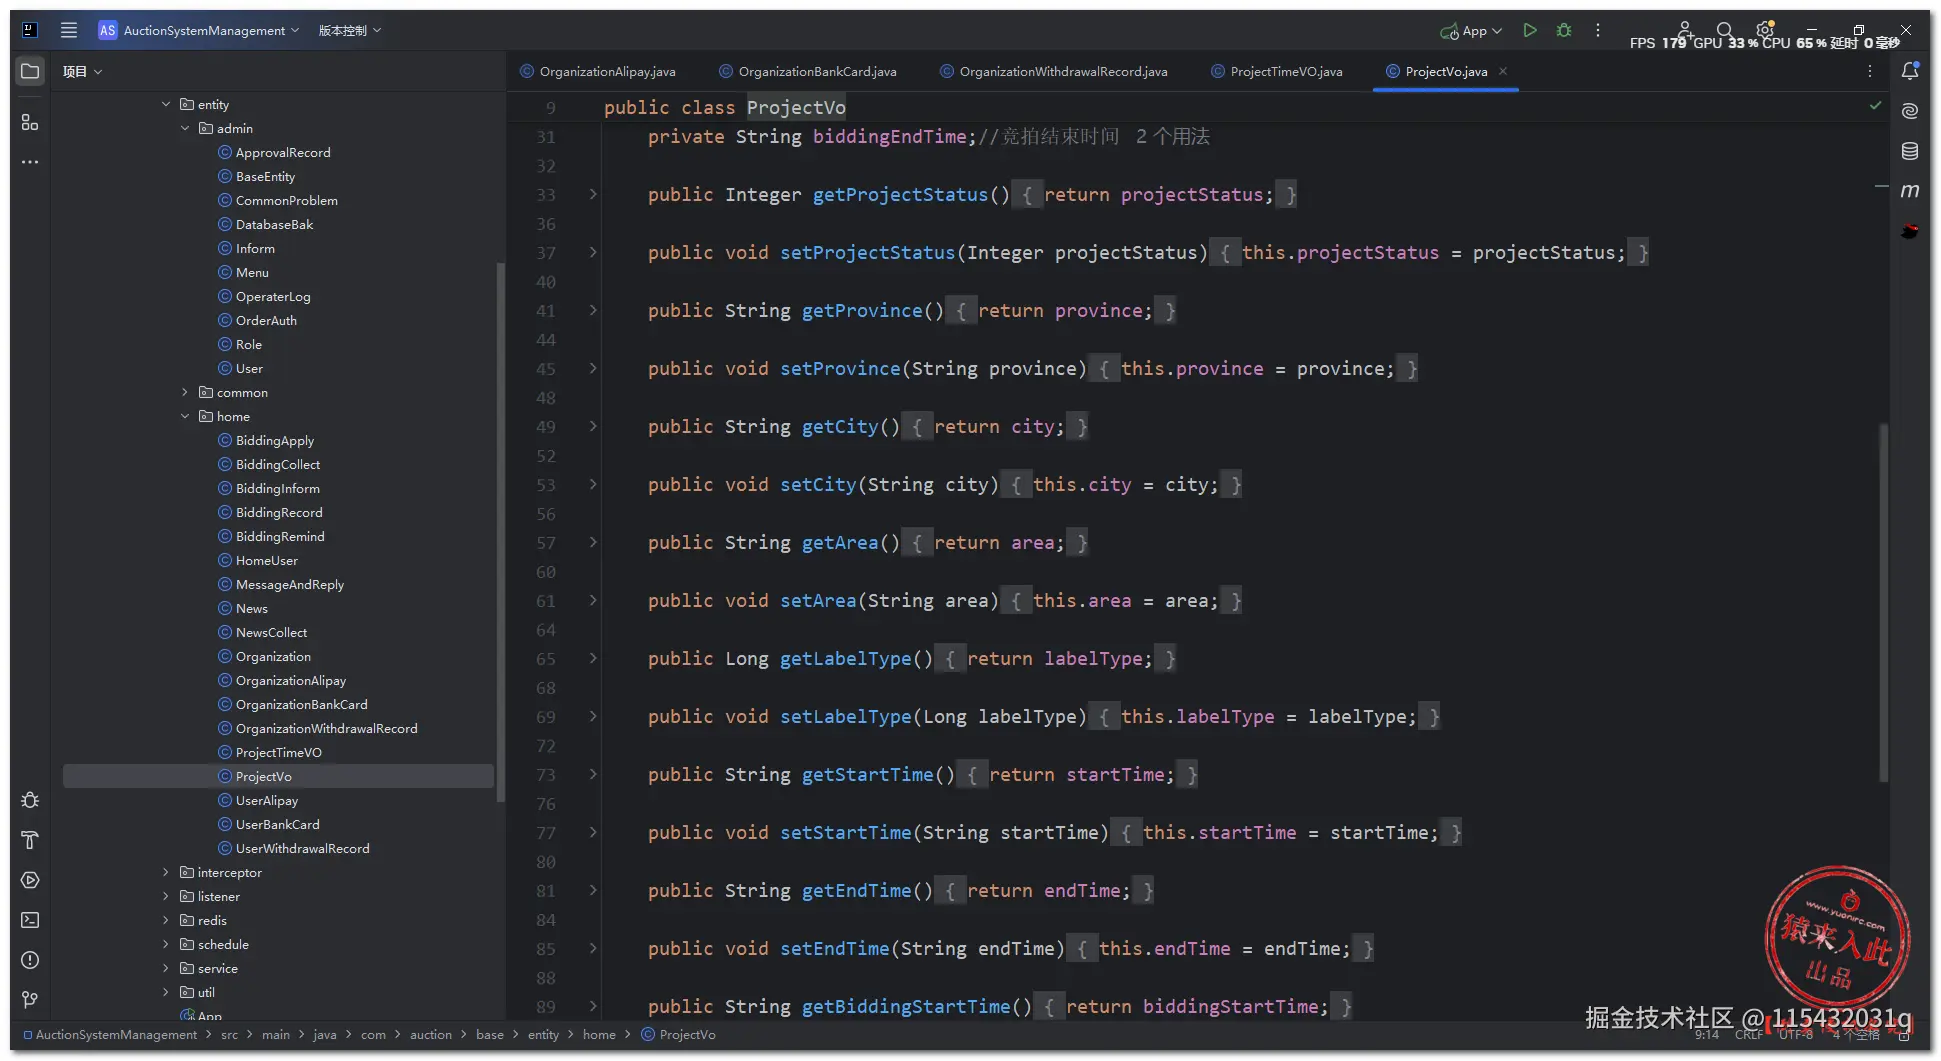This screenshot has width=1941, height=1061.
Task: Expand the redis folder
Action: point(166,920)
